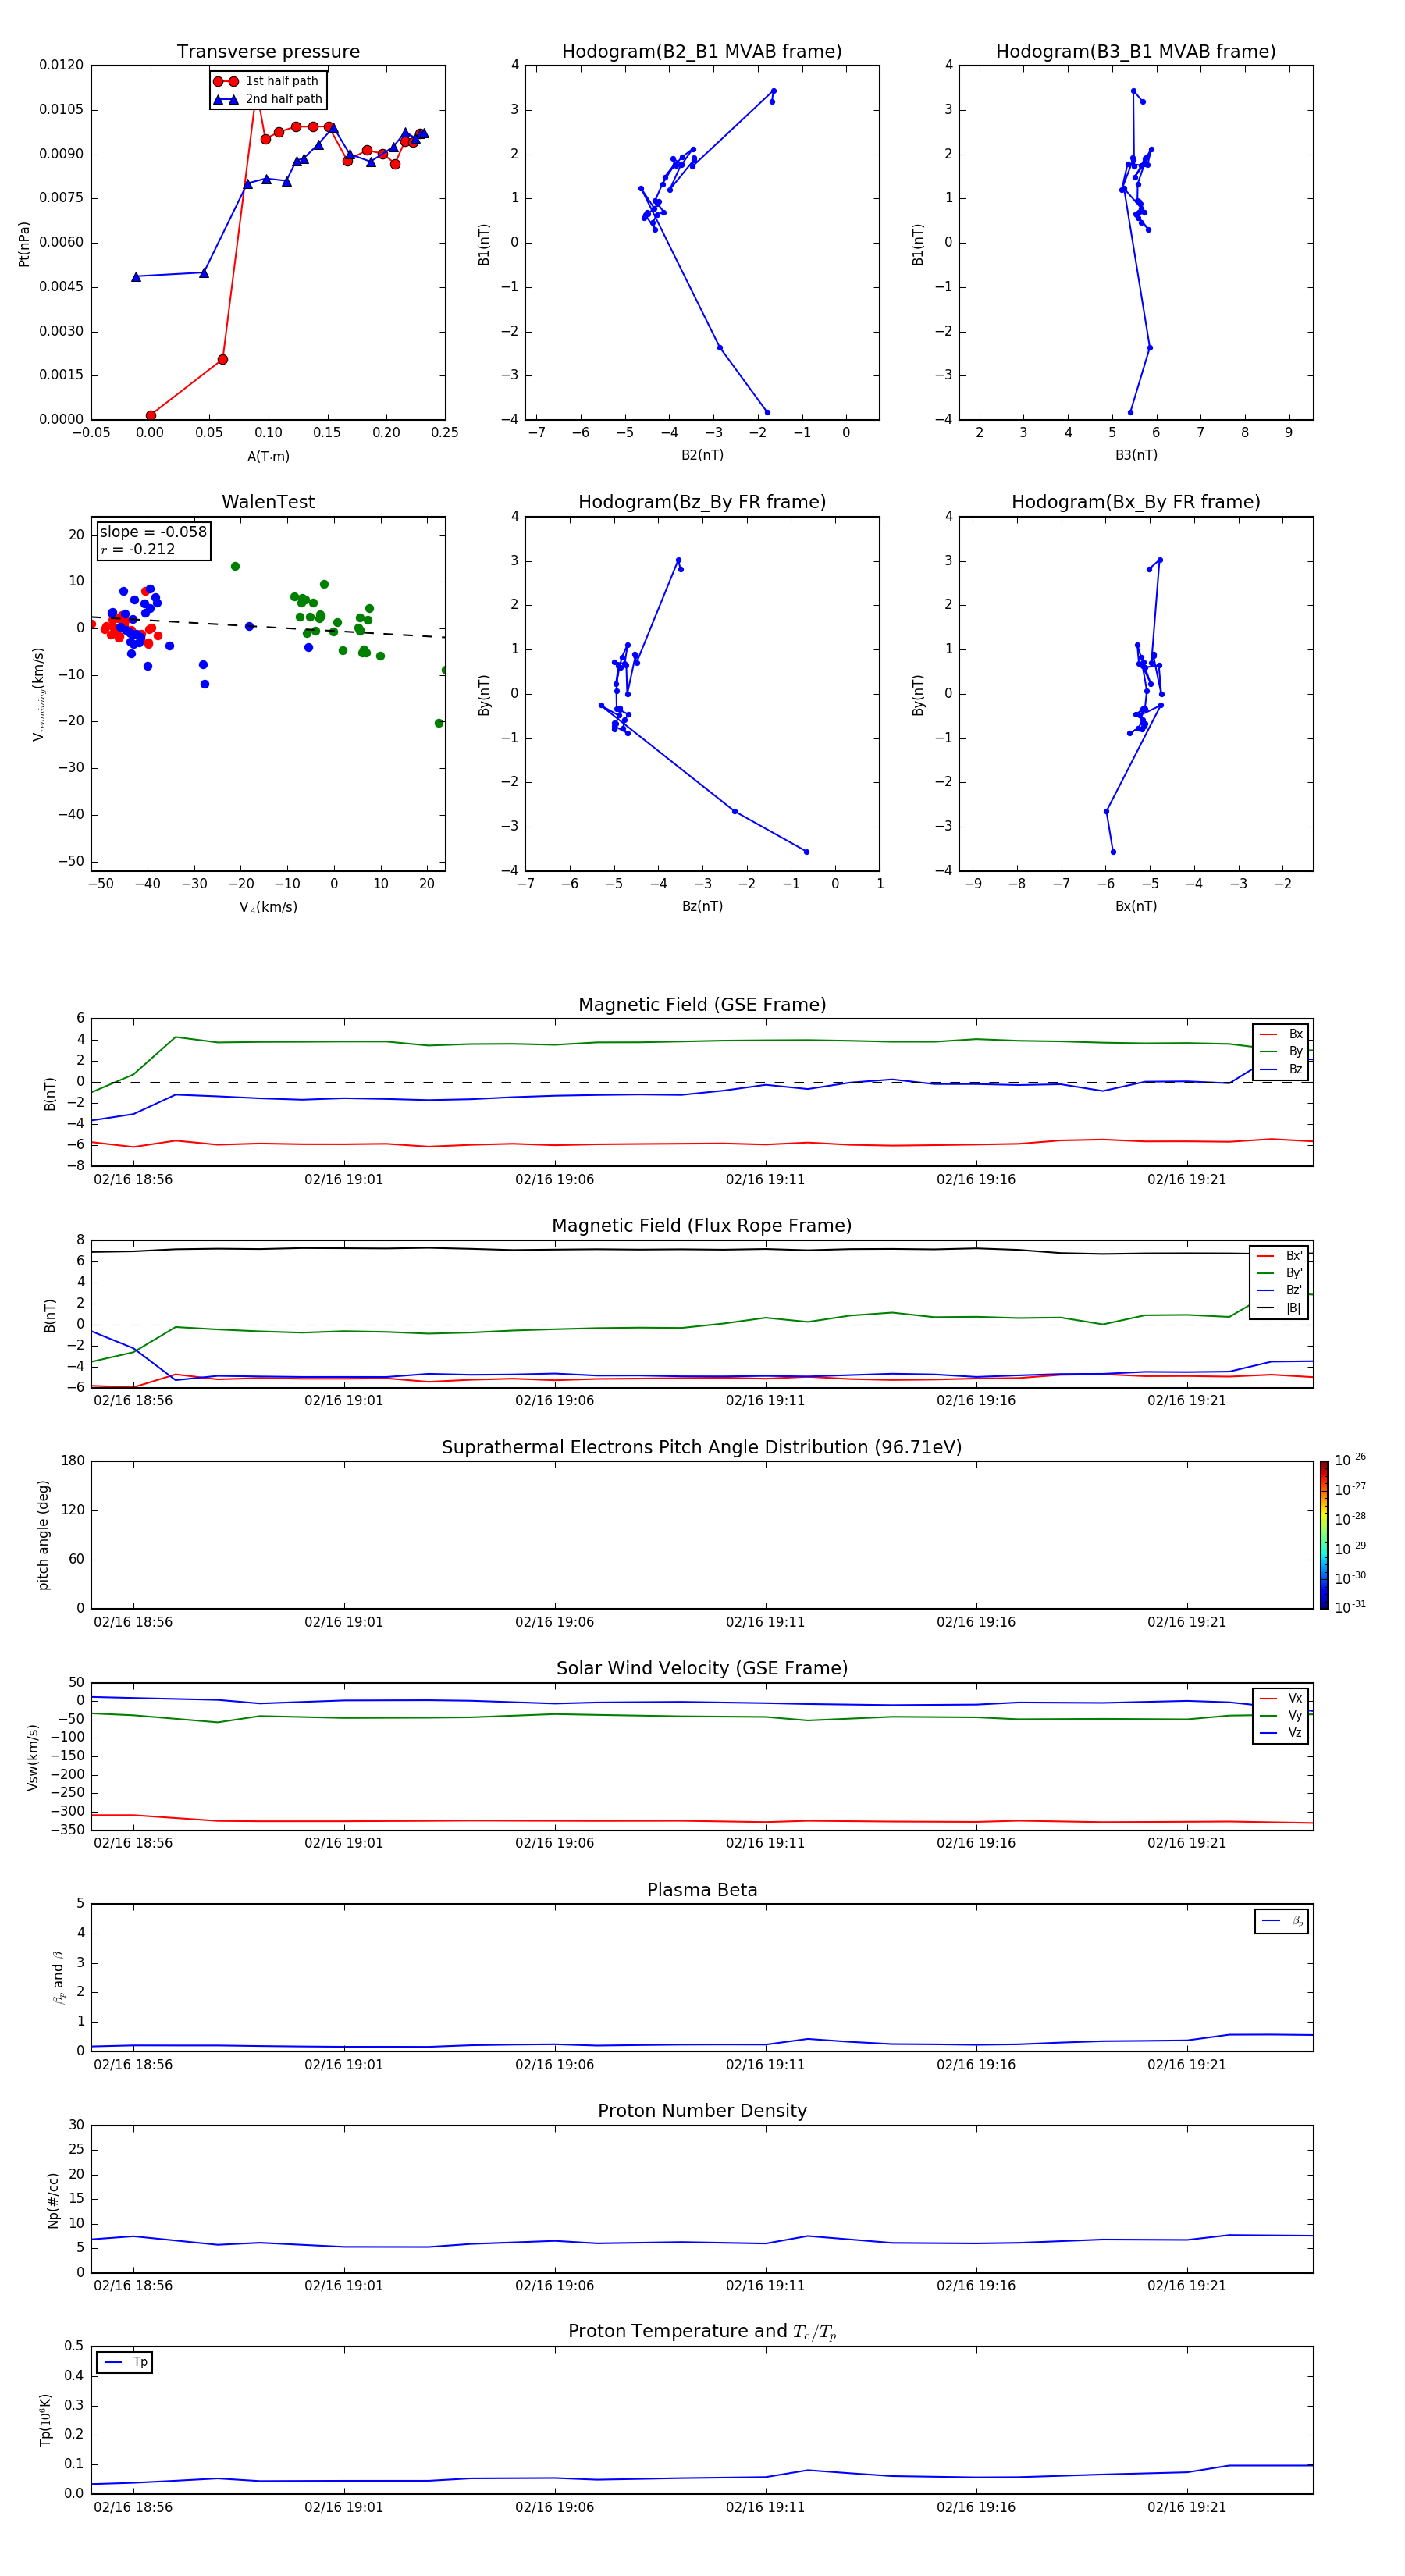The width and height of the screenshot is (1405, 2576).
Task: Click the 'Magnetic Field (GSE Frame)' title
Action: tap(702, 1005)
